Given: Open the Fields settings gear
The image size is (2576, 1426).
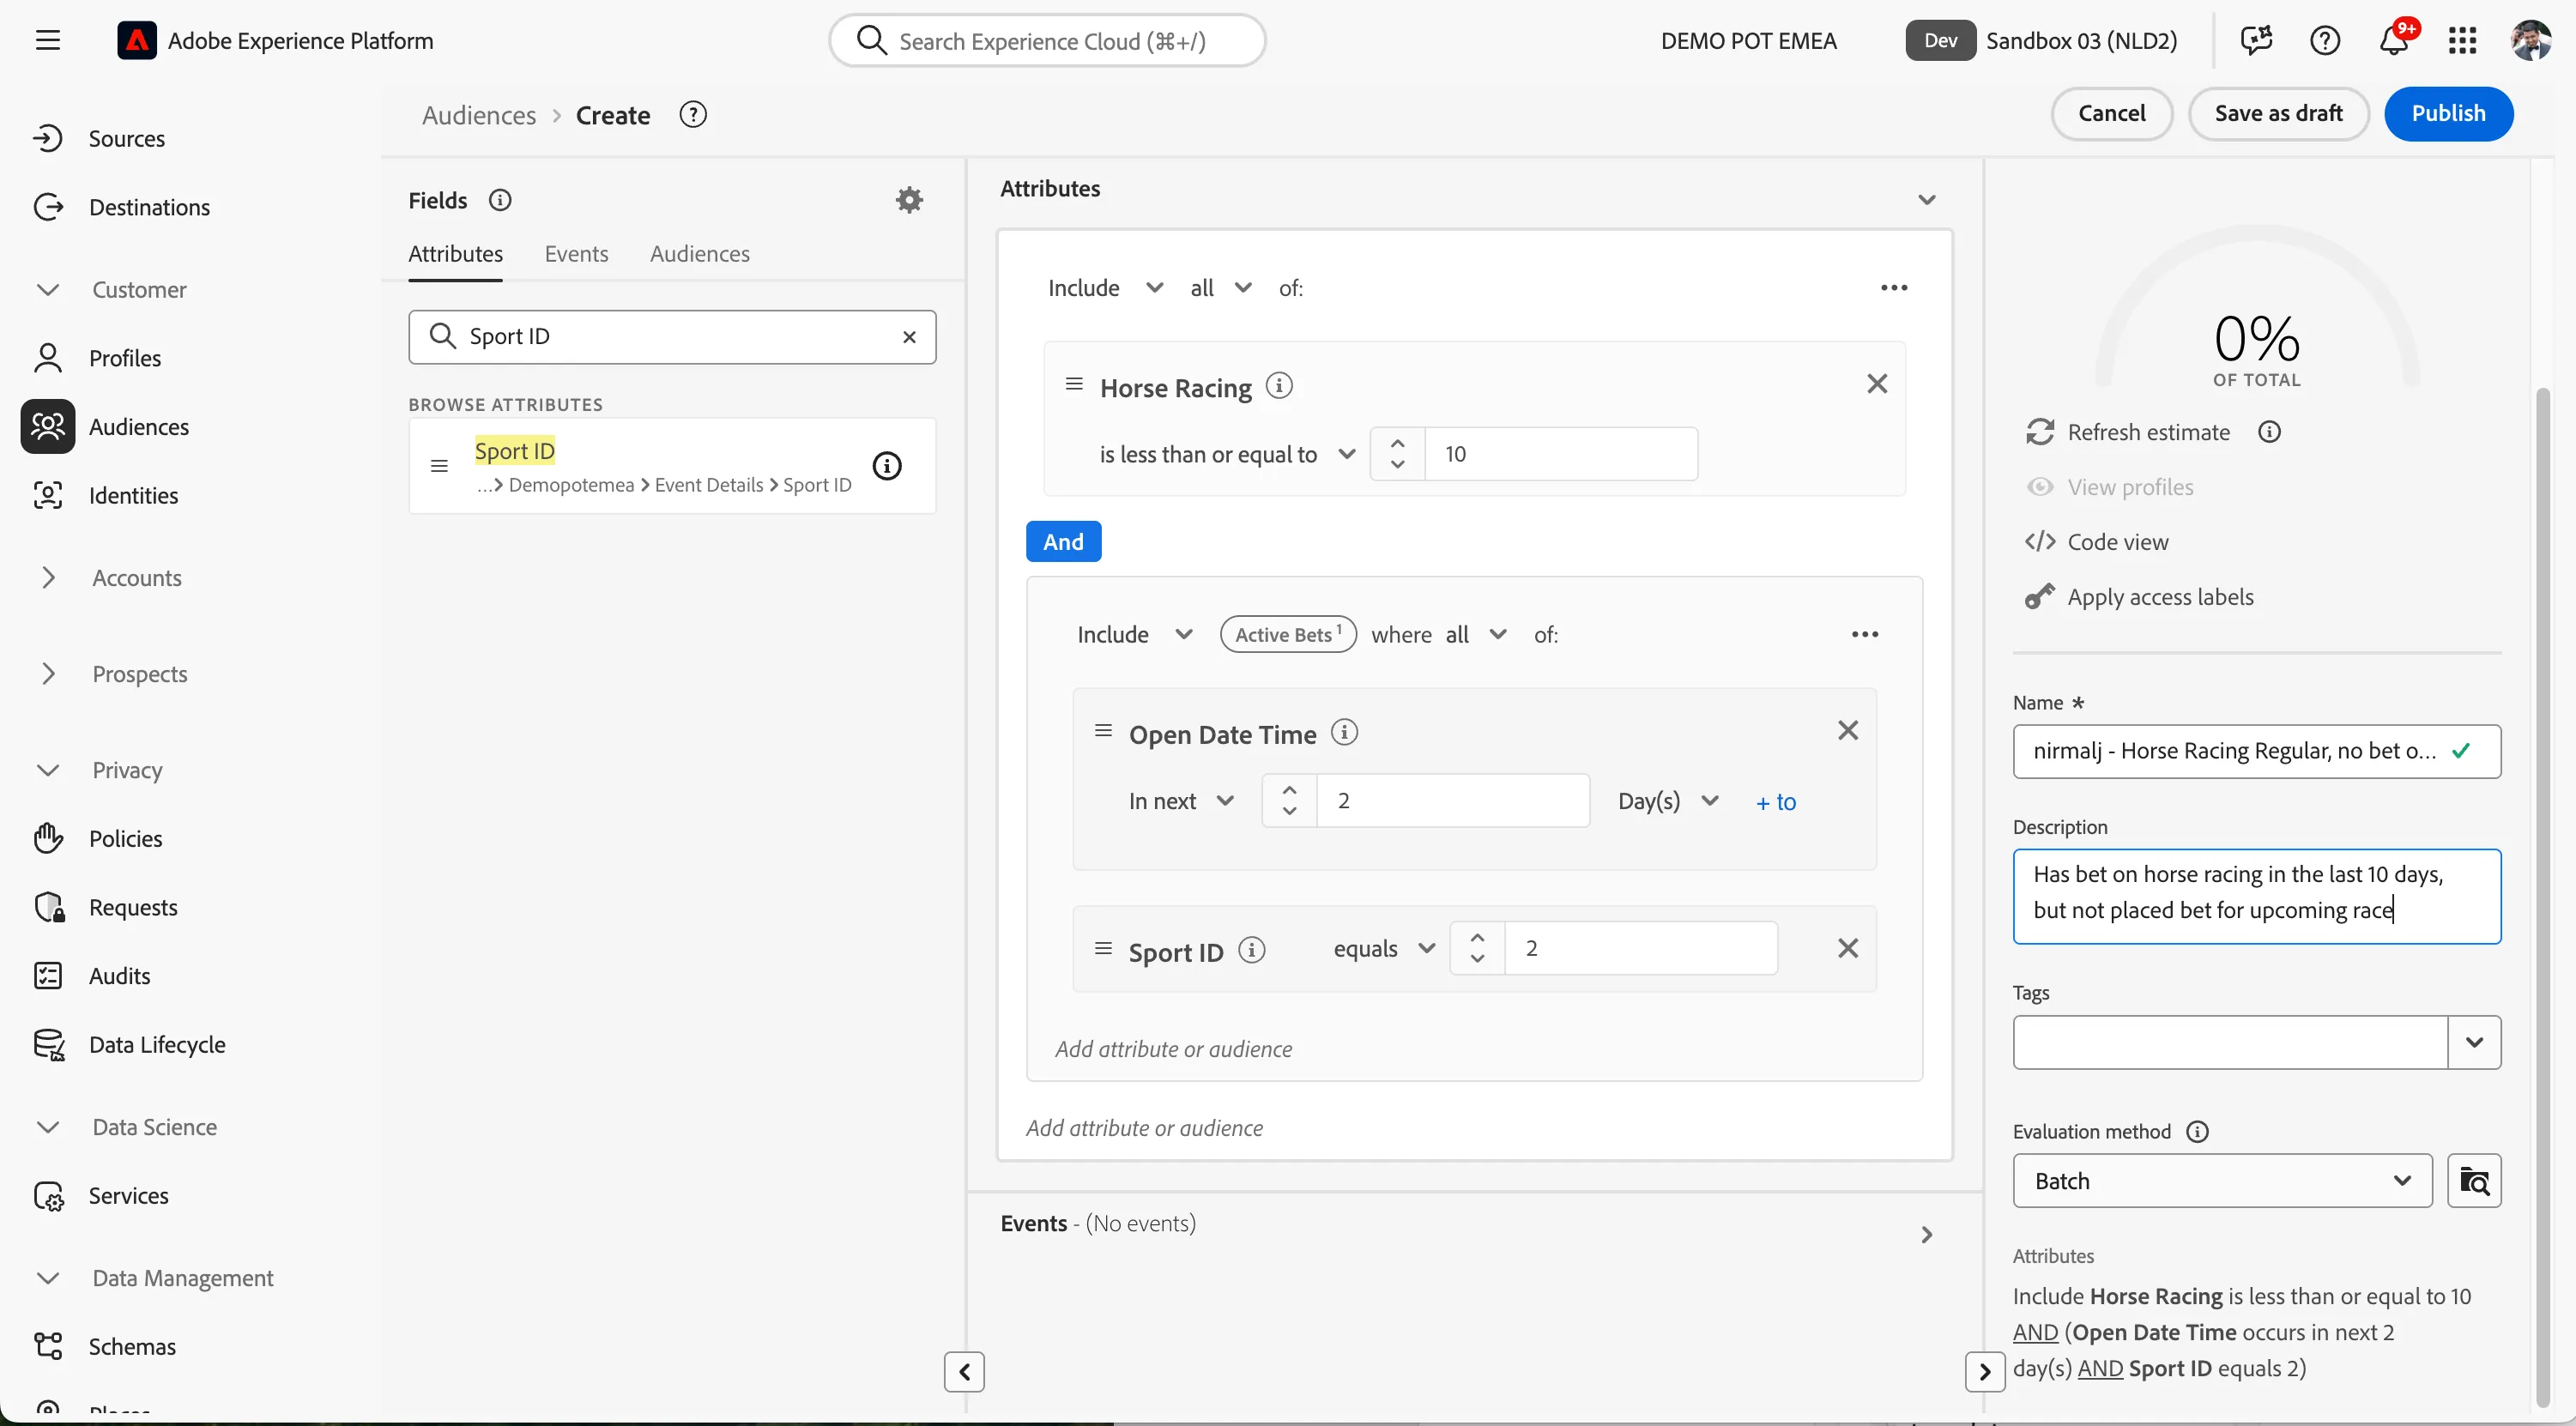Looking at the screenshot, I should click(908, 200).
